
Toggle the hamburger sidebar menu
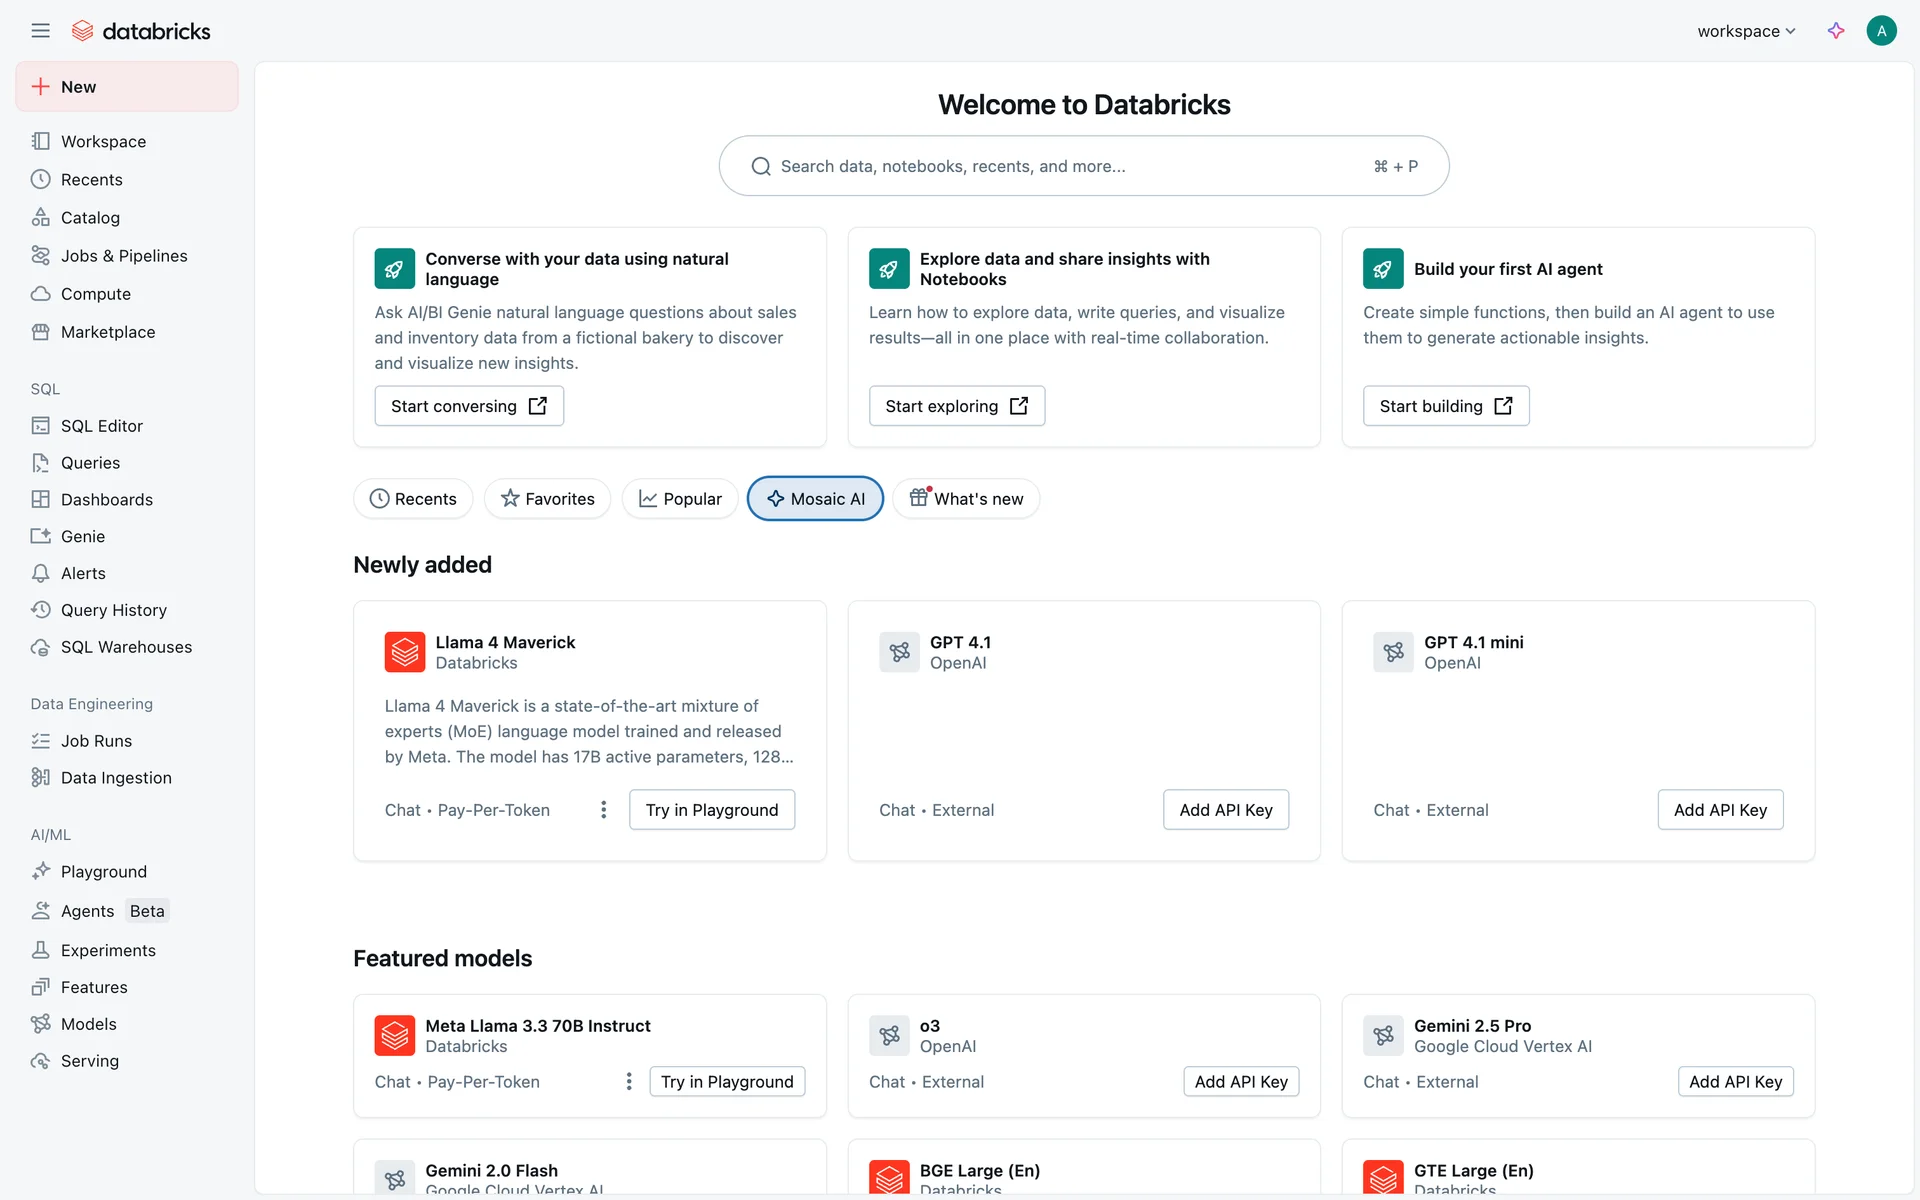point(40,31)
